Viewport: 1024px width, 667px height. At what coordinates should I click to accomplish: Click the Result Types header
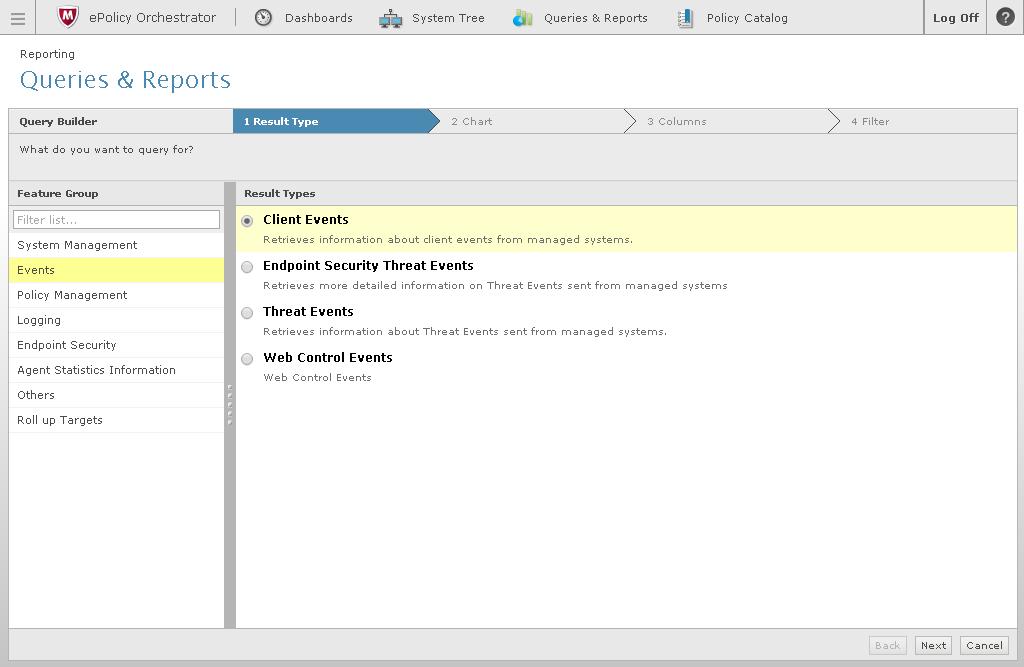click(x=280, y=193)
